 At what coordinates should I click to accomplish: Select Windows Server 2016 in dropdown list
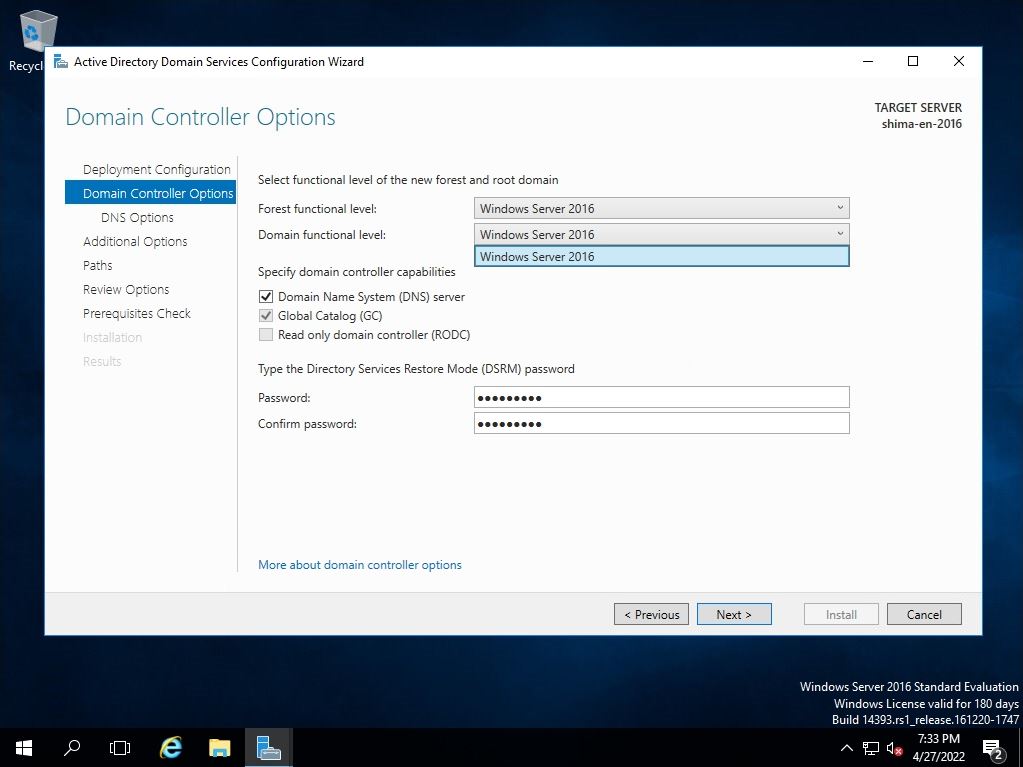662,256
